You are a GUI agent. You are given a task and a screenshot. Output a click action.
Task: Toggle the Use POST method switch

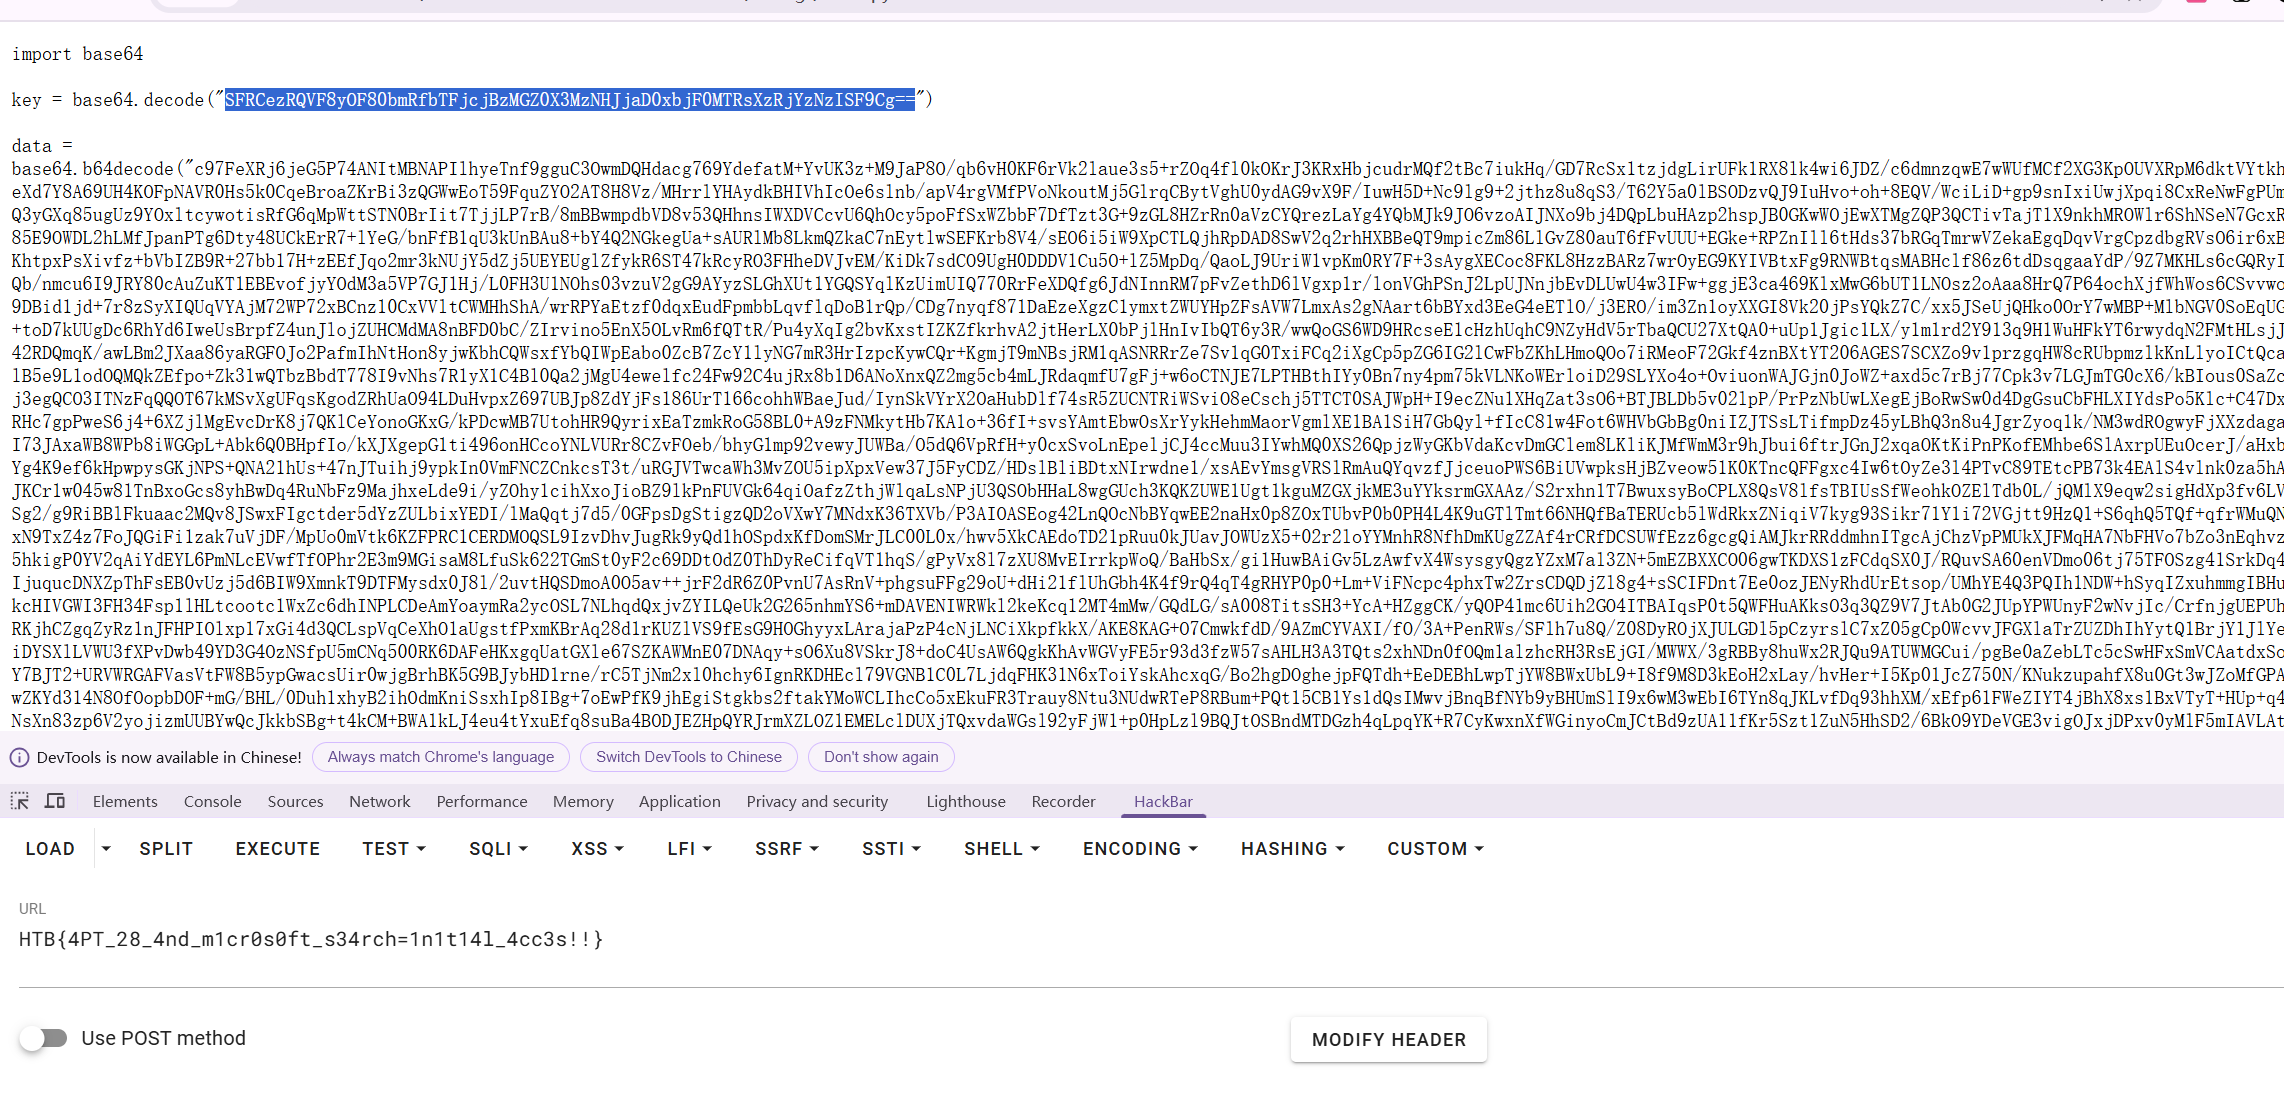coord(43,1038)
